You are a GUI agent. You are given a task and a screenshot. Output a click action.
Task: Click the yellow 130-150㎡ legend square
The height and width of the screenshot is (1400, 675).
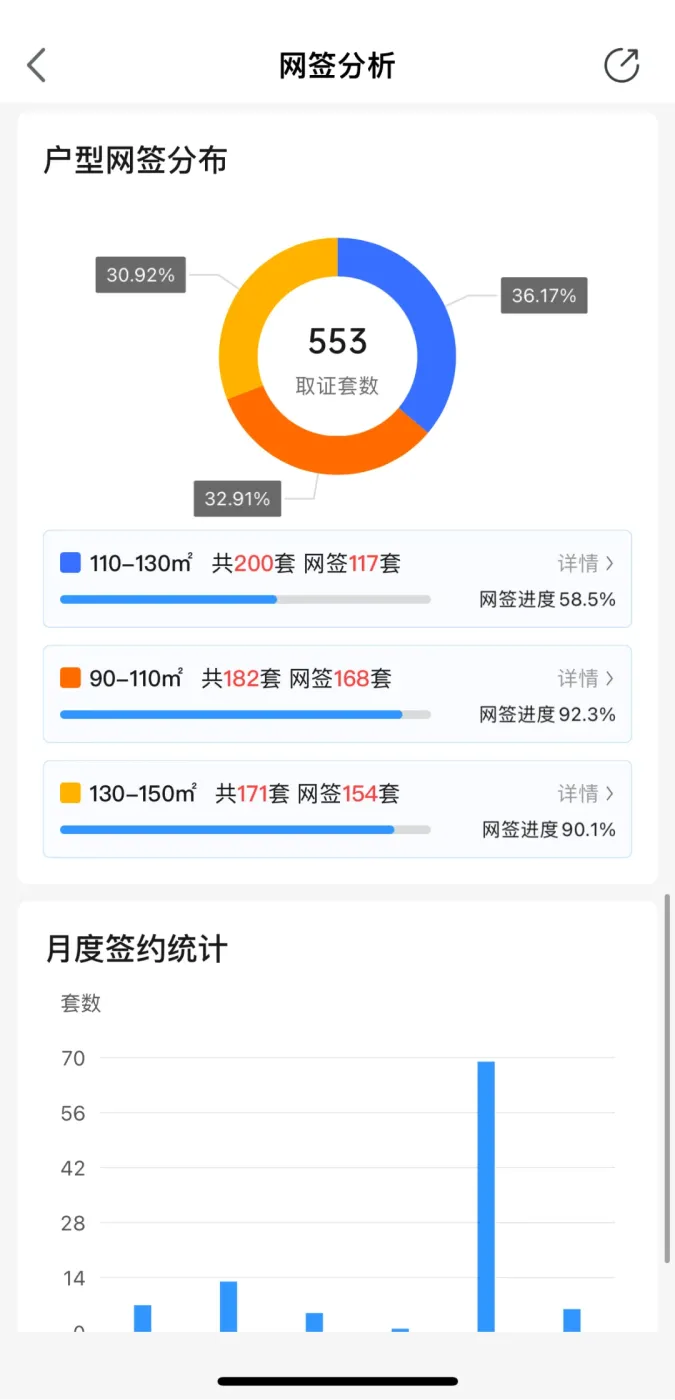coord(70,793)
